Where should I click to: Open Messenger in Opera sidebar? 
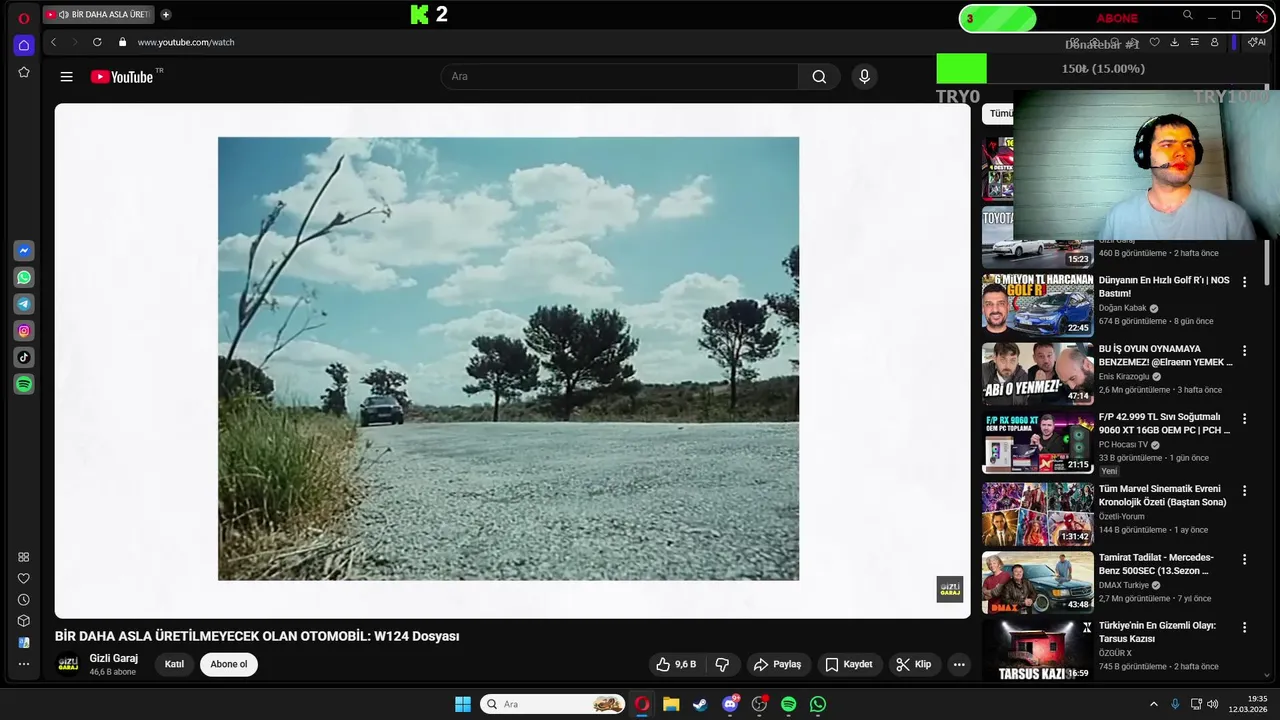pos(24,251)
